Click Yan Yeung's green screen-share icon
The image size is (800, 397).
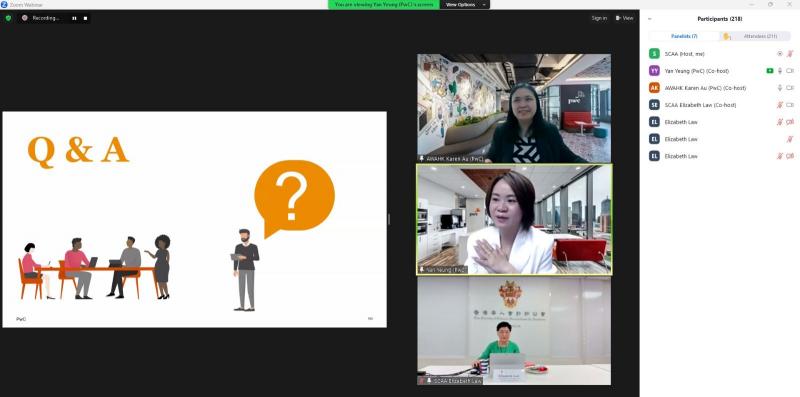[x=769, y=71]
